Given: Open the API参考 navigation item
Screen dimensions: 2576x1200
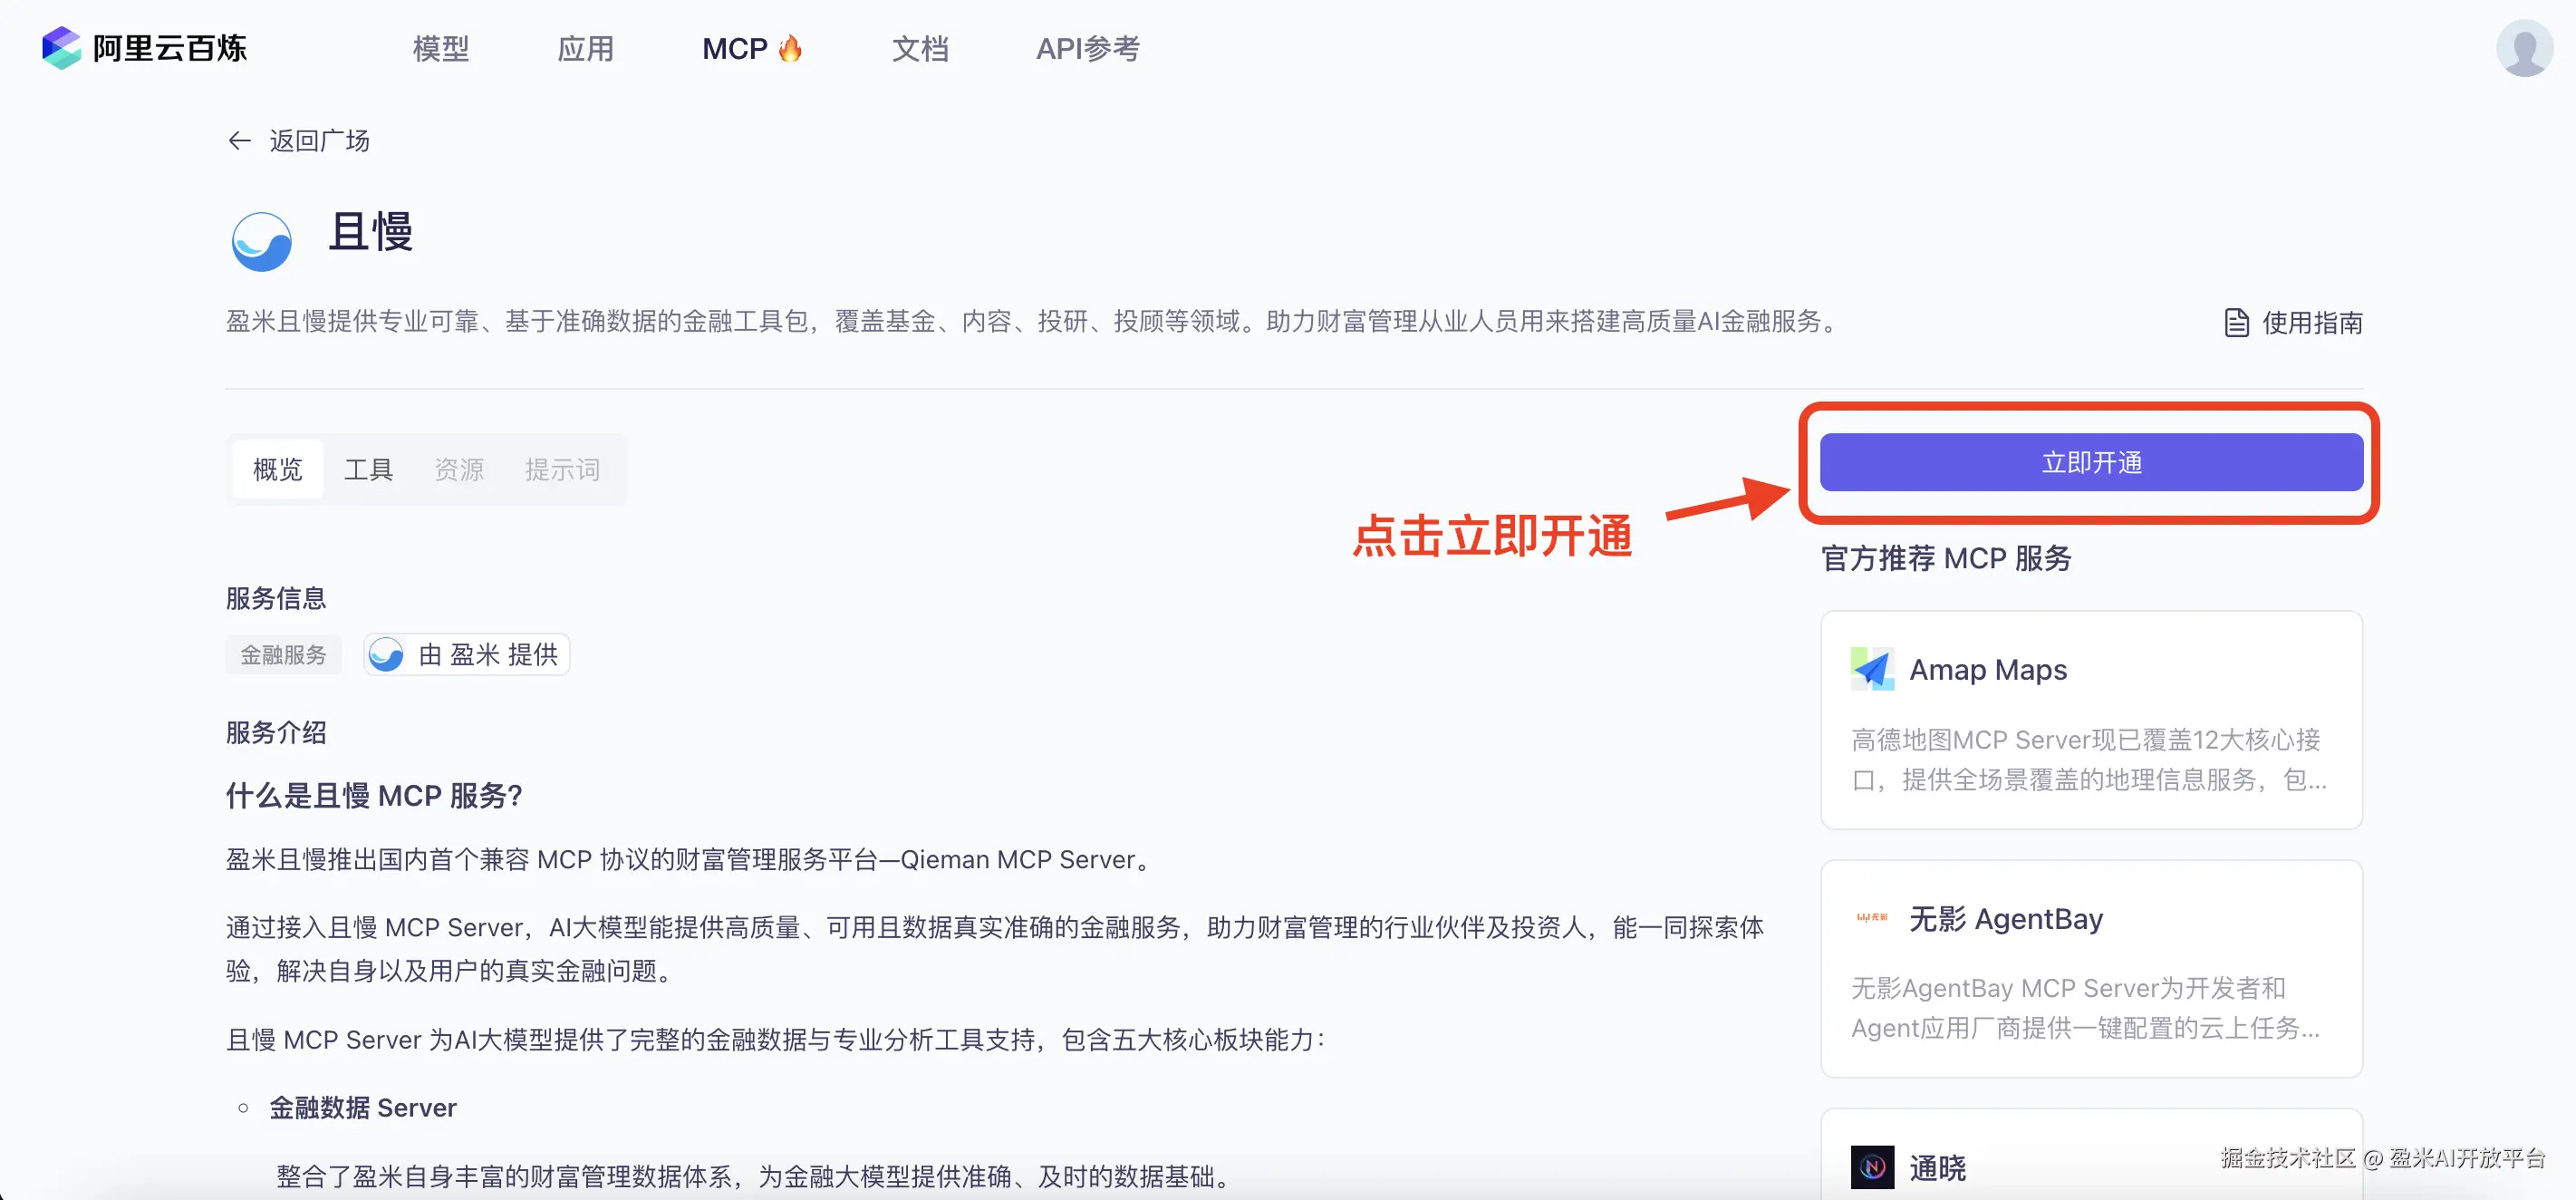Looking at the screenshot, I should [x=1088, y=48].
